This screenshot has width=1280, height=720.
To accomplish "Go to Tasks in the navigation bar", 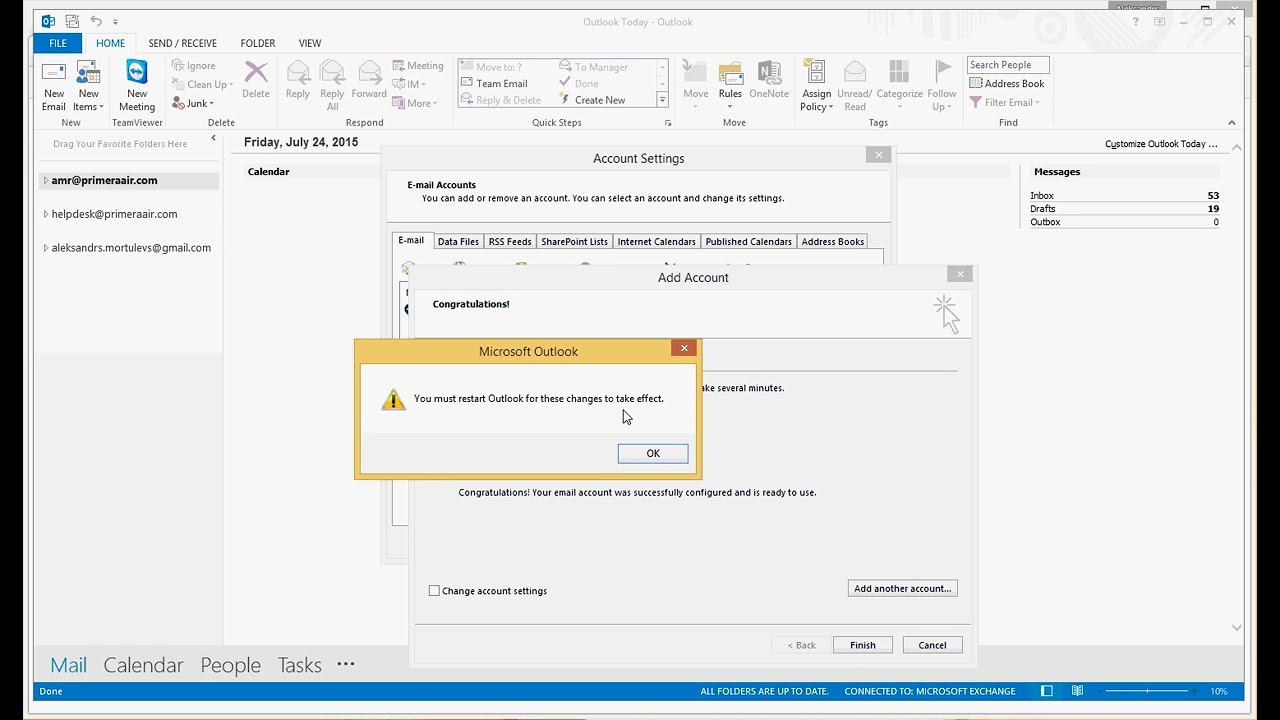I will tap(299, 665).
